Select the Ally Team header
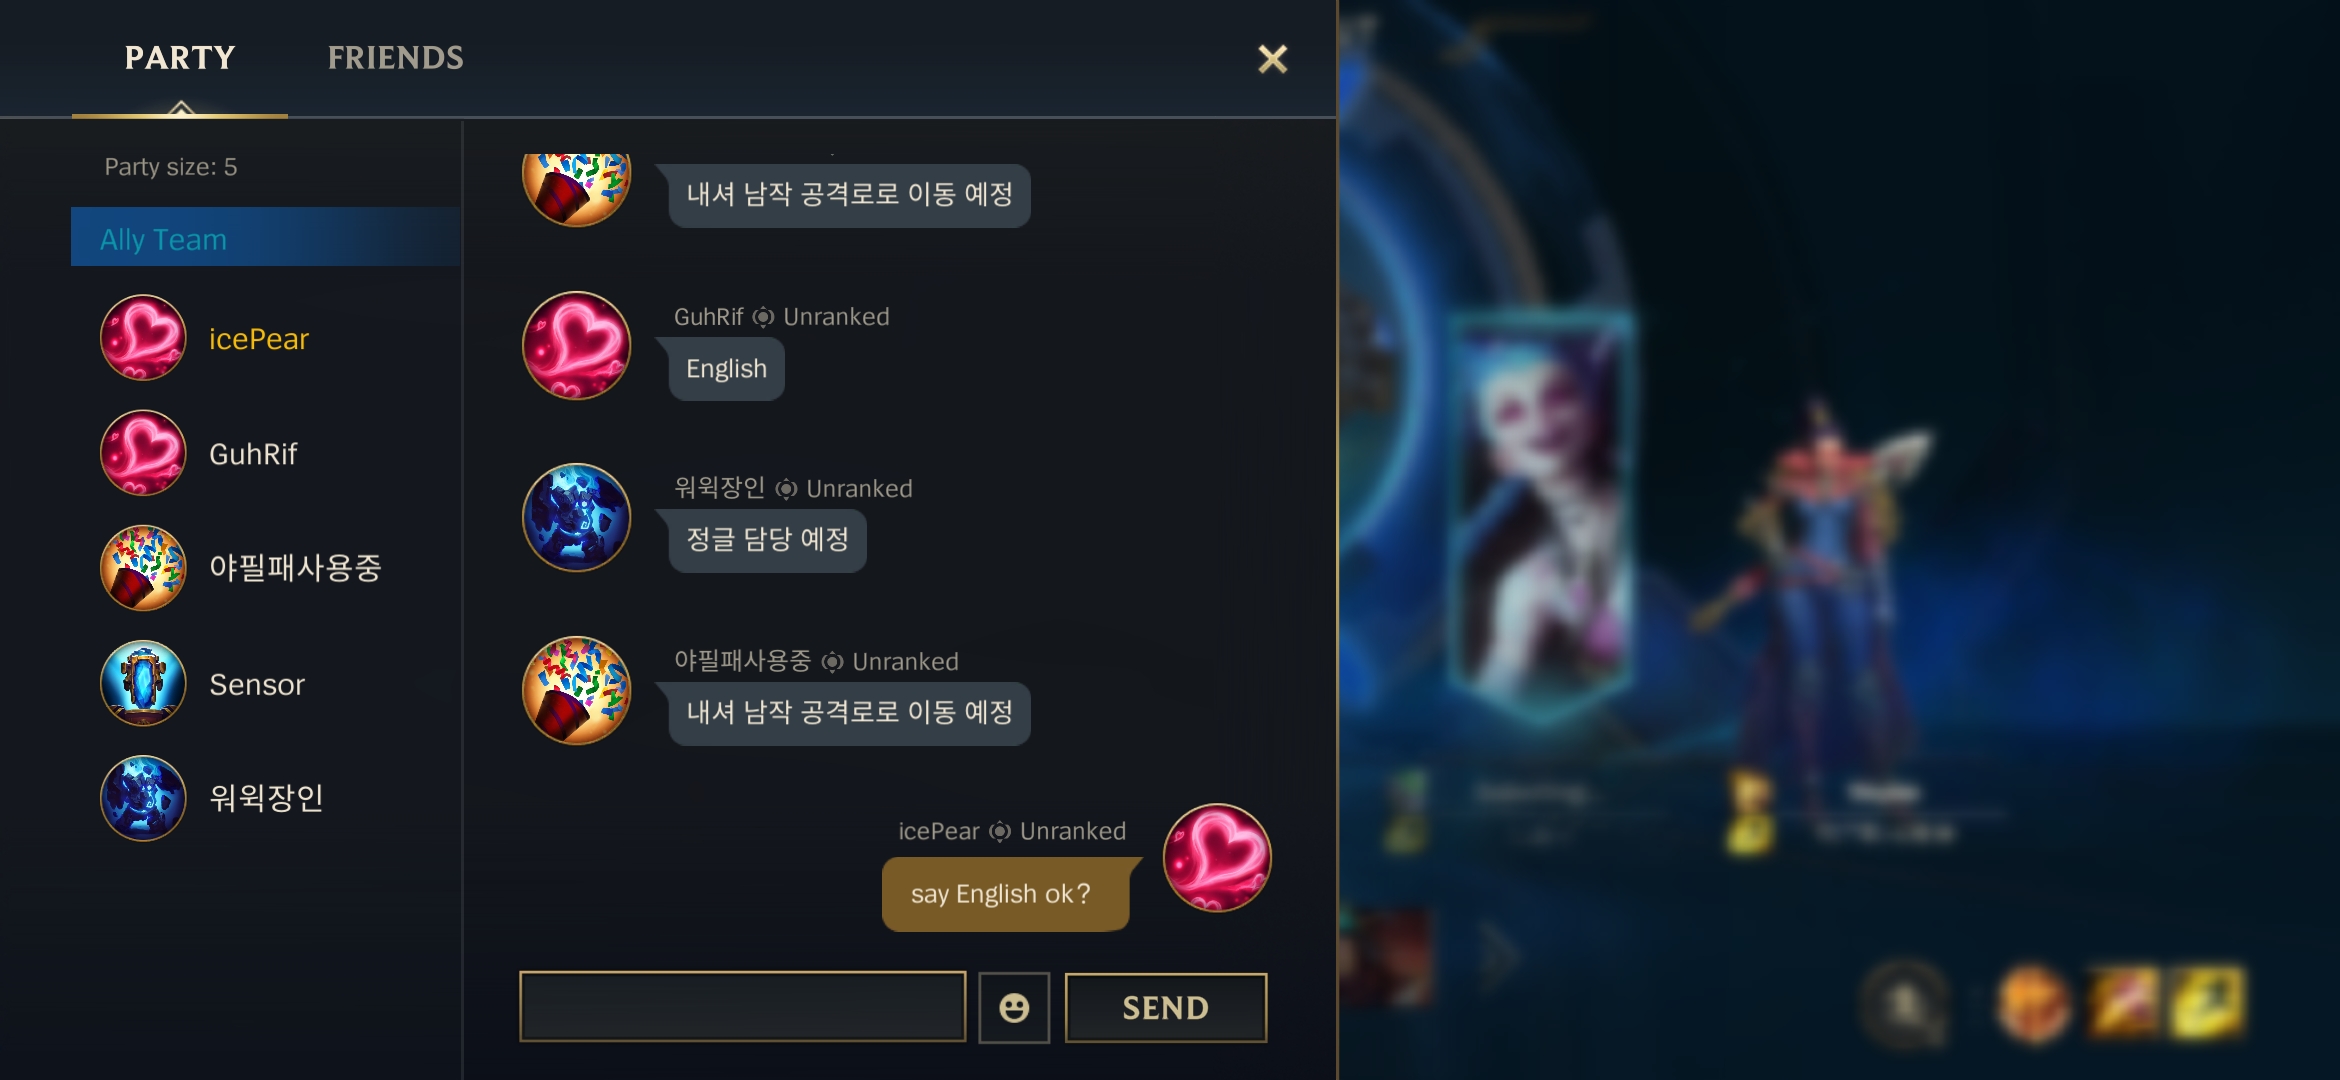This screenshot has width=2340, height=1080. point(265,237)
